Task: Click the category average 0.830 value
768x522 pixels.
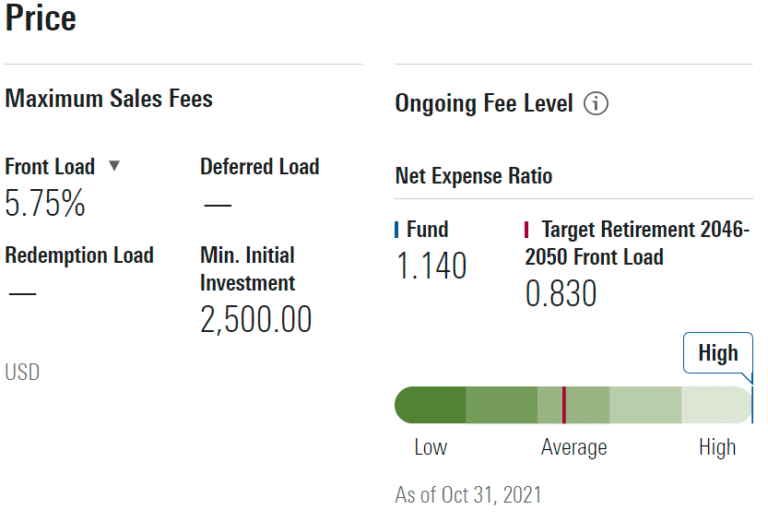Action: 561,293
